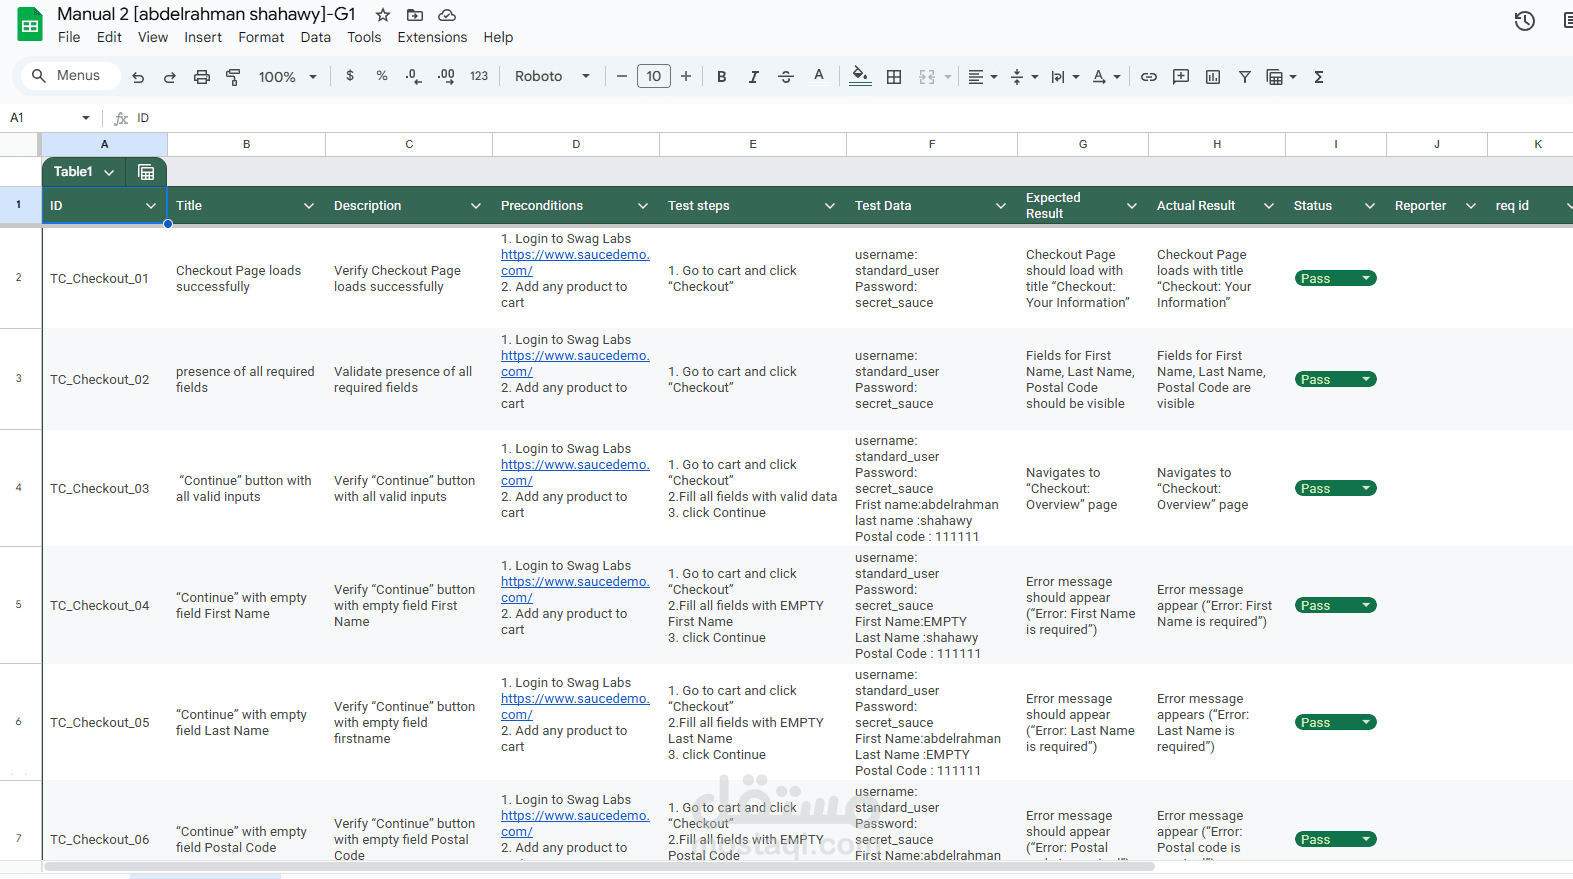Open the Status column header dropdown
The image size is (1573, 879).
[1370, 206]
